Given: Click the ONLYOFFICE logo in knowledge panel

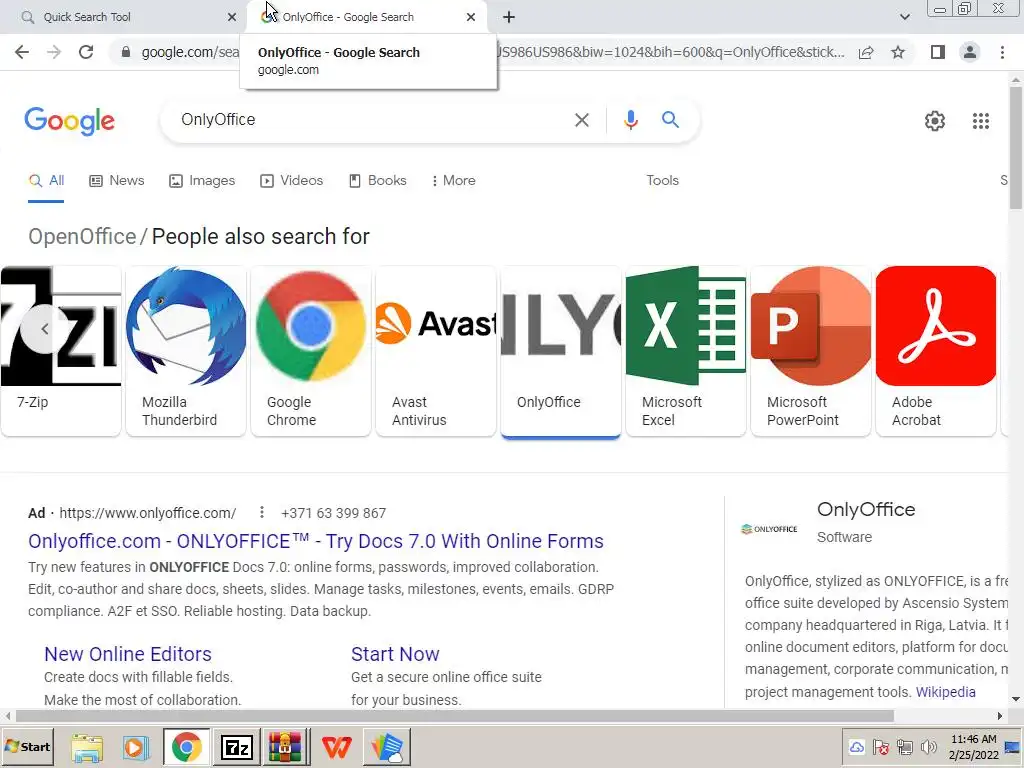Looking at the screenshot, I should click(x=769, y=529).
